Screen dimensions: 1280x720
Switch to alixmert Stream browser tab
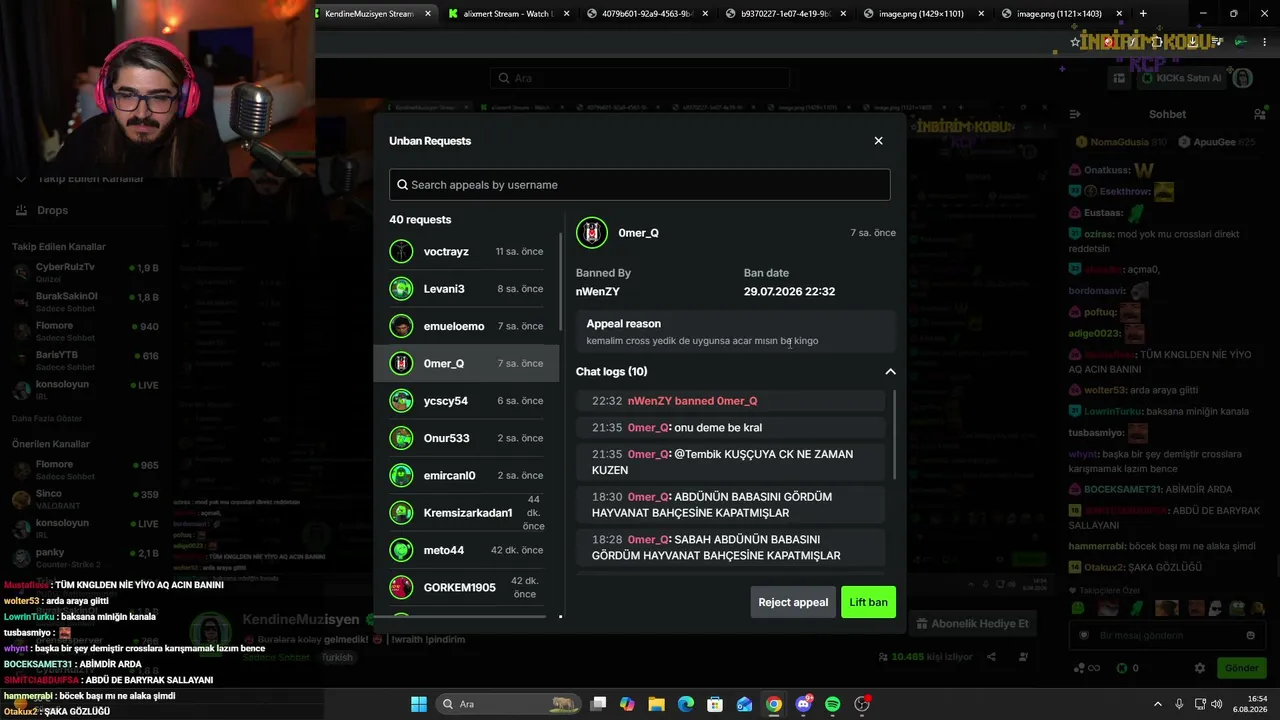pos(508,14)
